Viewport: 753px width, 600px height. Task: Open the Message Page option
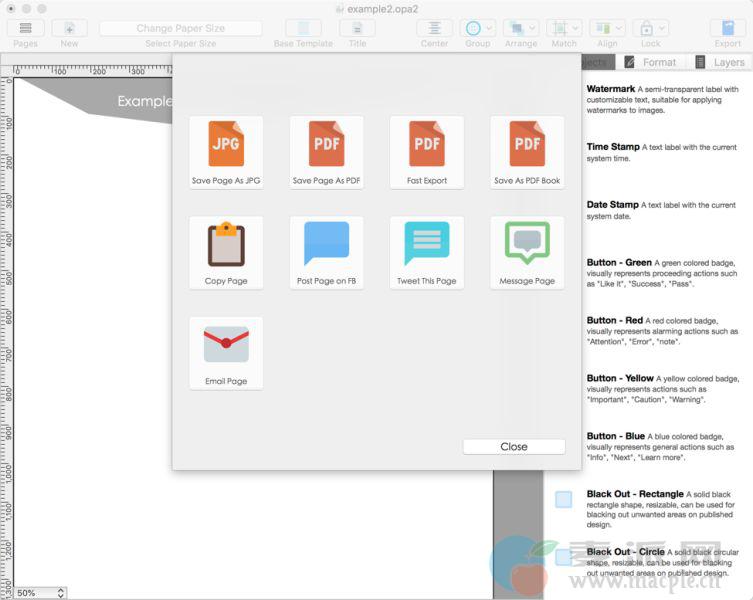[x=527, y=244]
